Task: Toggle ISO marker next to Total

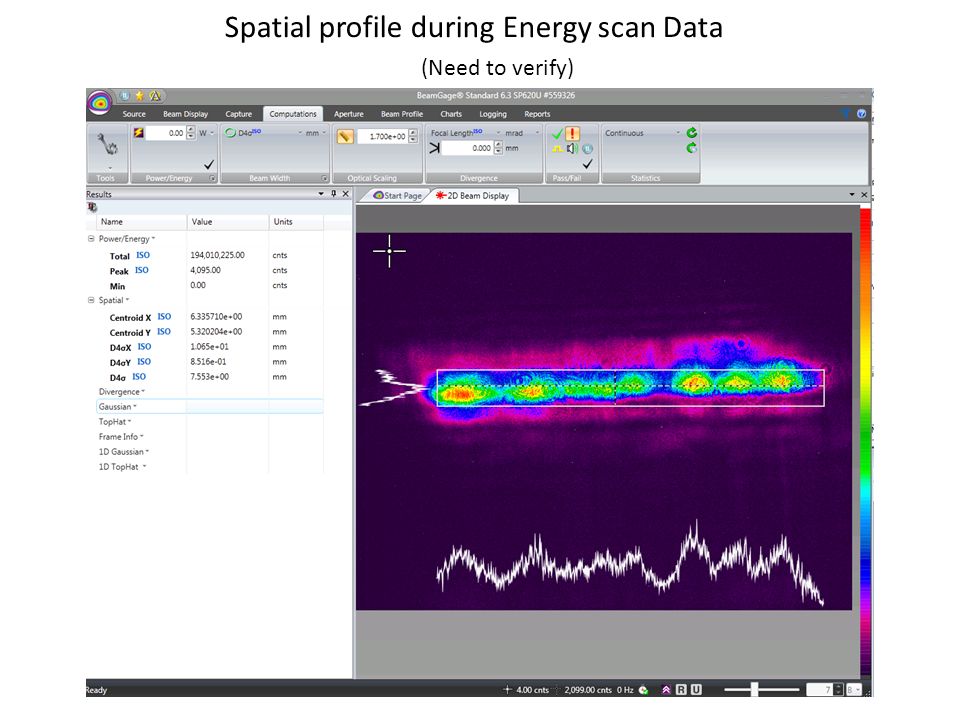Action: point(143,255)
